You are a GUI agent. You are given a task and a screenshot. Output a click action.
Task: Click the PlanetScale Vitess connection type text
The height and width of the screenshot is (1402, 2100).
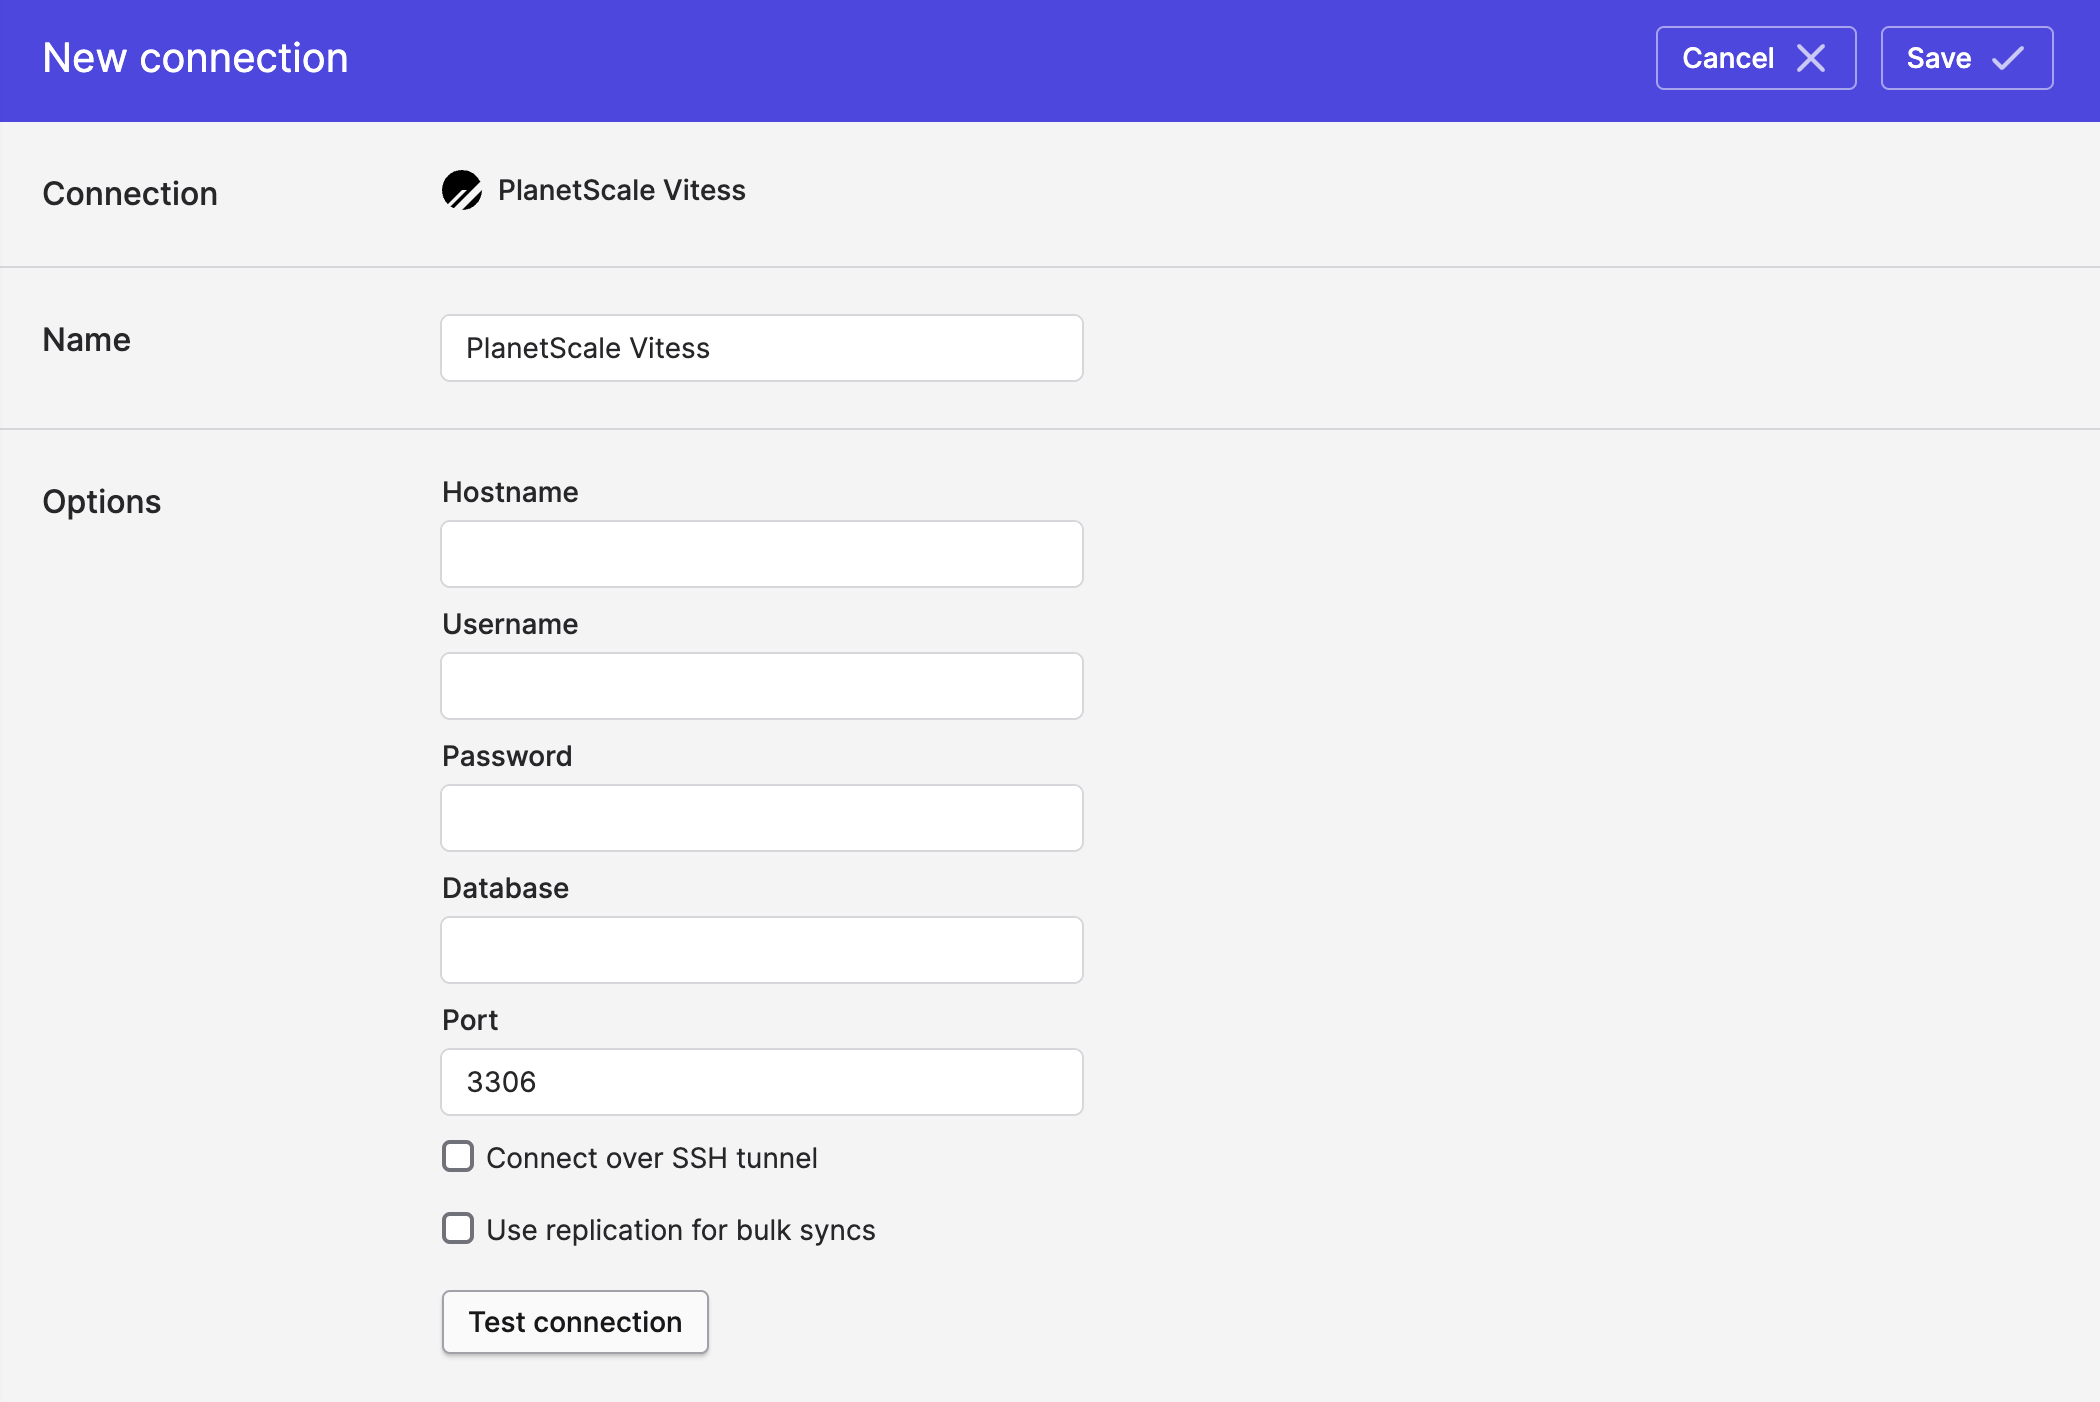coord(622,190)
